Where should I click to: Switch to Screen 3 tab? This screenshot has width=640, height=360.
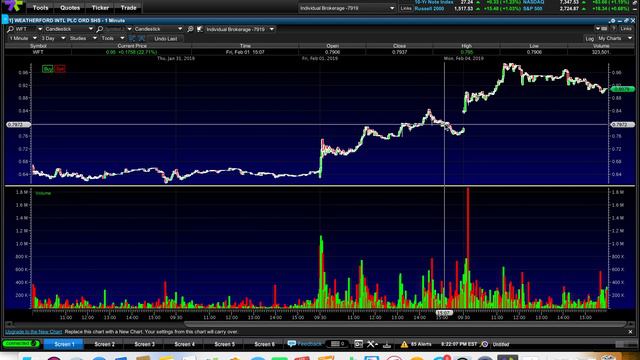tap(144, 344)
